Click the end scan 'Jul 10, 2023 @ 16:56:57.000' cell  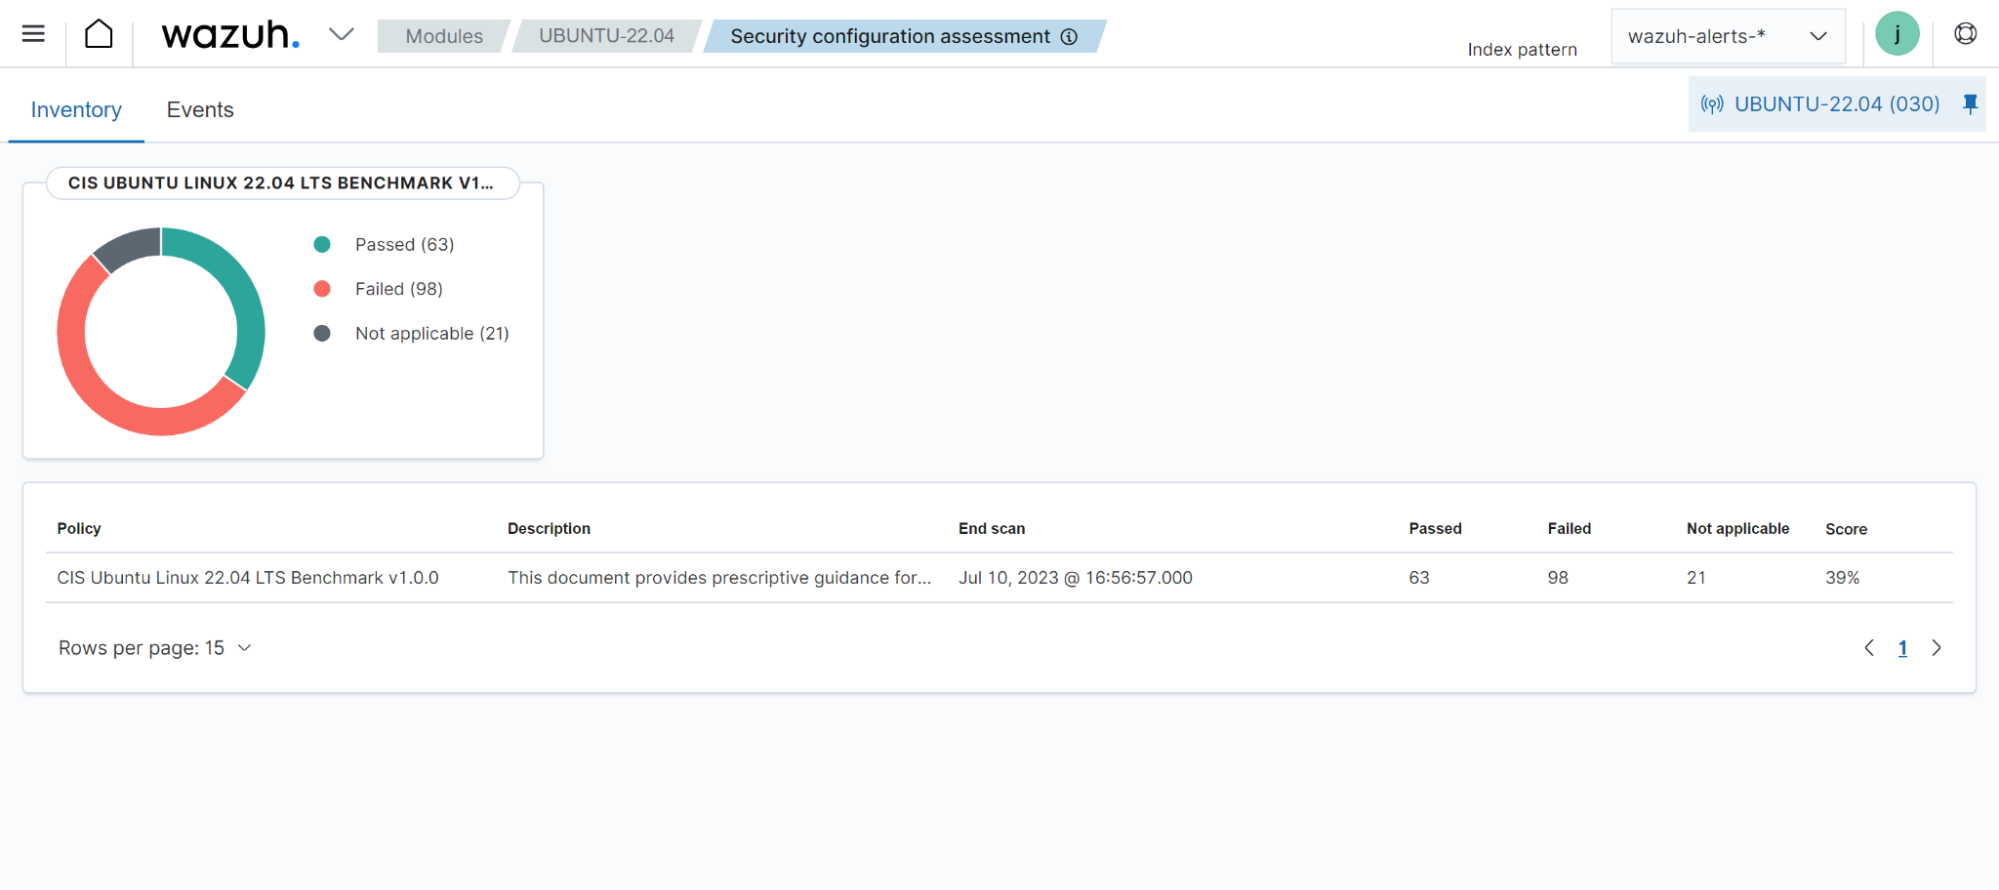pyautogui.click(x=1075, y=578)
